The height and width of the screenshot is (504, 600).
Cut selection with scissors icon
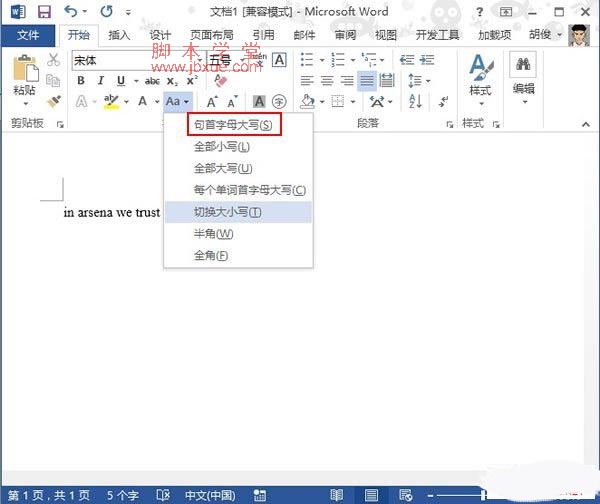point(54,60)
